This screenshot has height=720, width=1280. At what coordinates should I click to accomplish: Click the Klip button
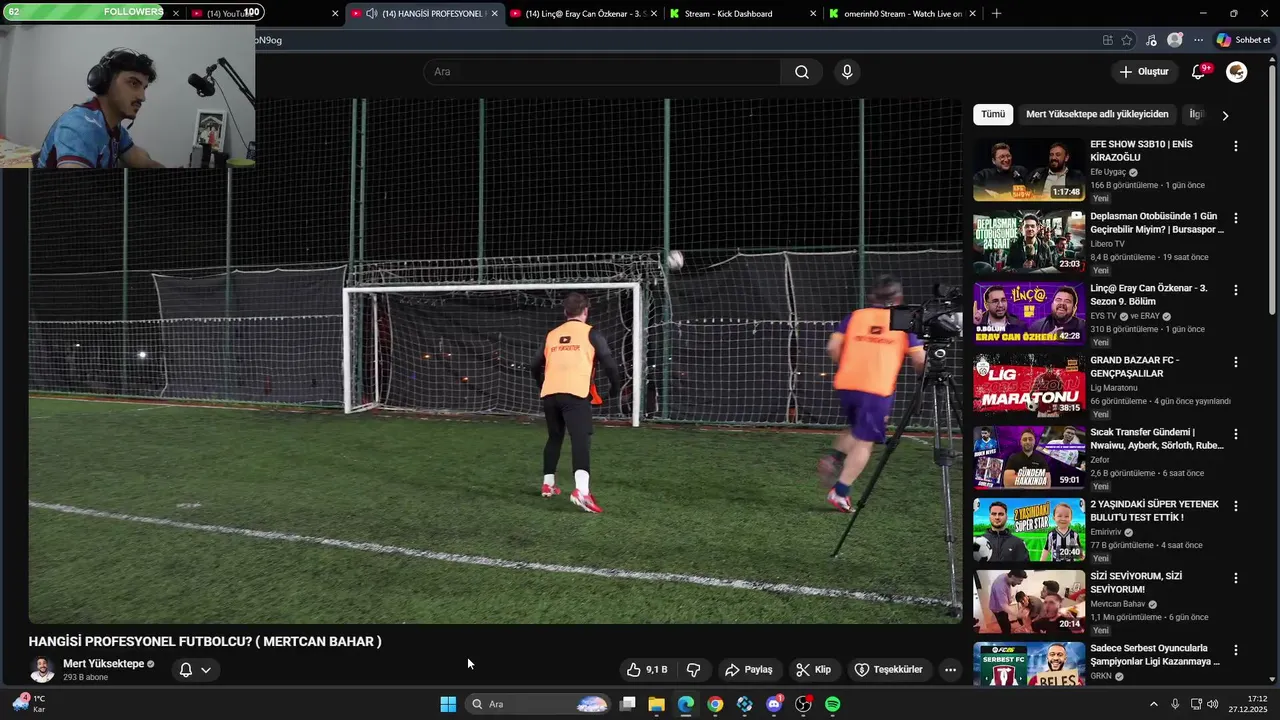(813, 670)
